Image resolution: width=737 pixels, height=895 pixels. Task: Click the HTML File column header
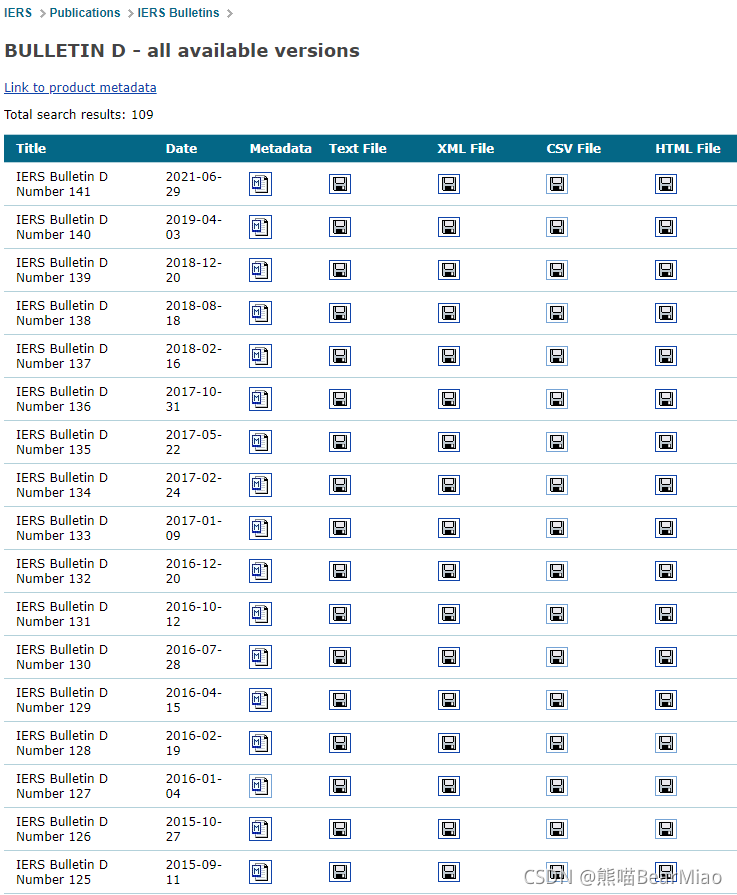(687, 148)
